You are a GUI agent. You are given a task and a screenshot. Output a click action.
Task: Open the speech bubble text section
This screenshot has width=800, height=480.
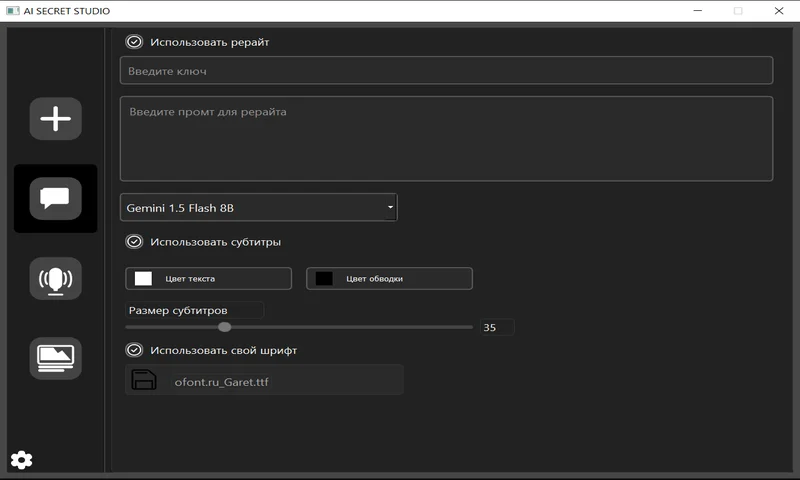tap(56, 198)
